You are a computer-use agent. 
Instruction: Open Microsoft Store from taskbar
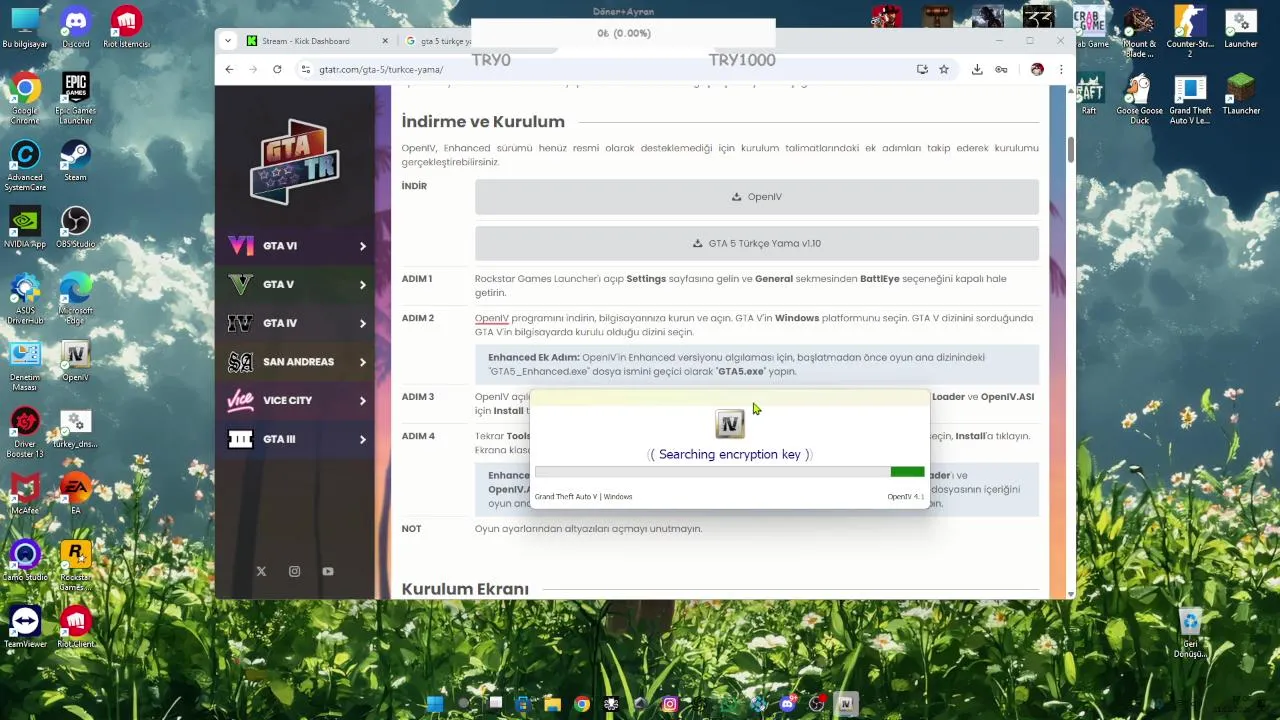coord(523,704)
